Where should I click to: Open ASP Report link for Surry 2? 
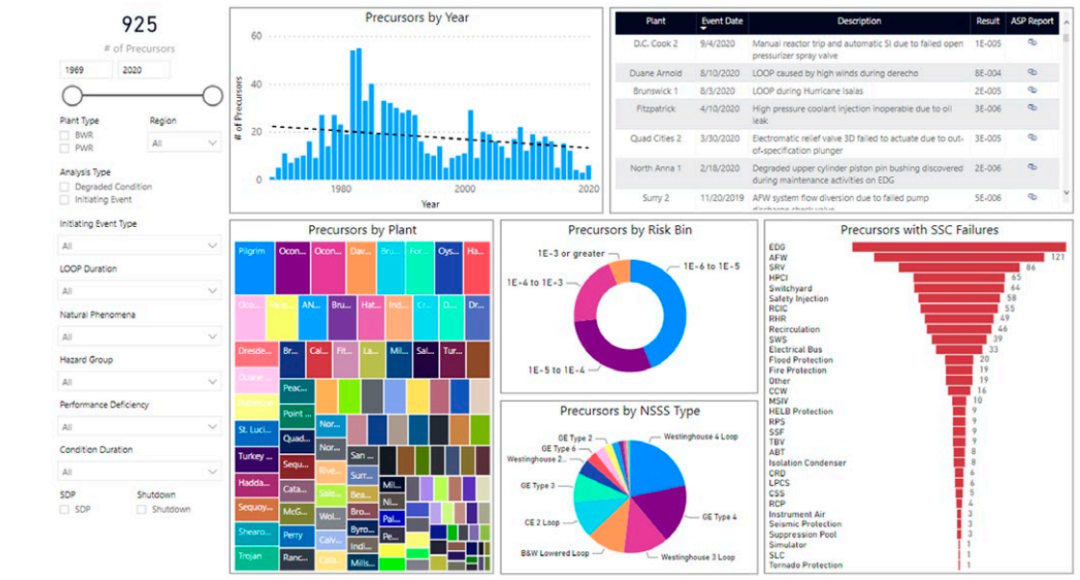[x=1032, y=198]
